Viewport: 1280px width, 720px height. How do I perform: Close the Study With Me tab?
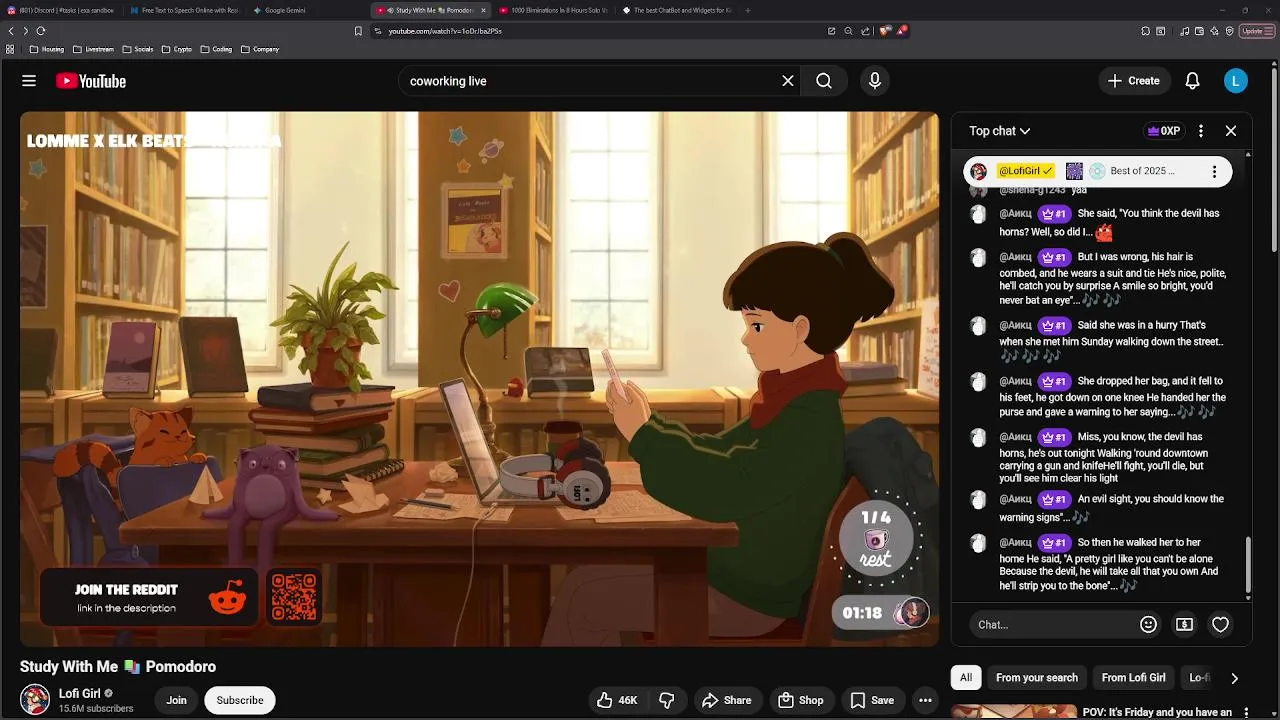click(x=483, y=10)
